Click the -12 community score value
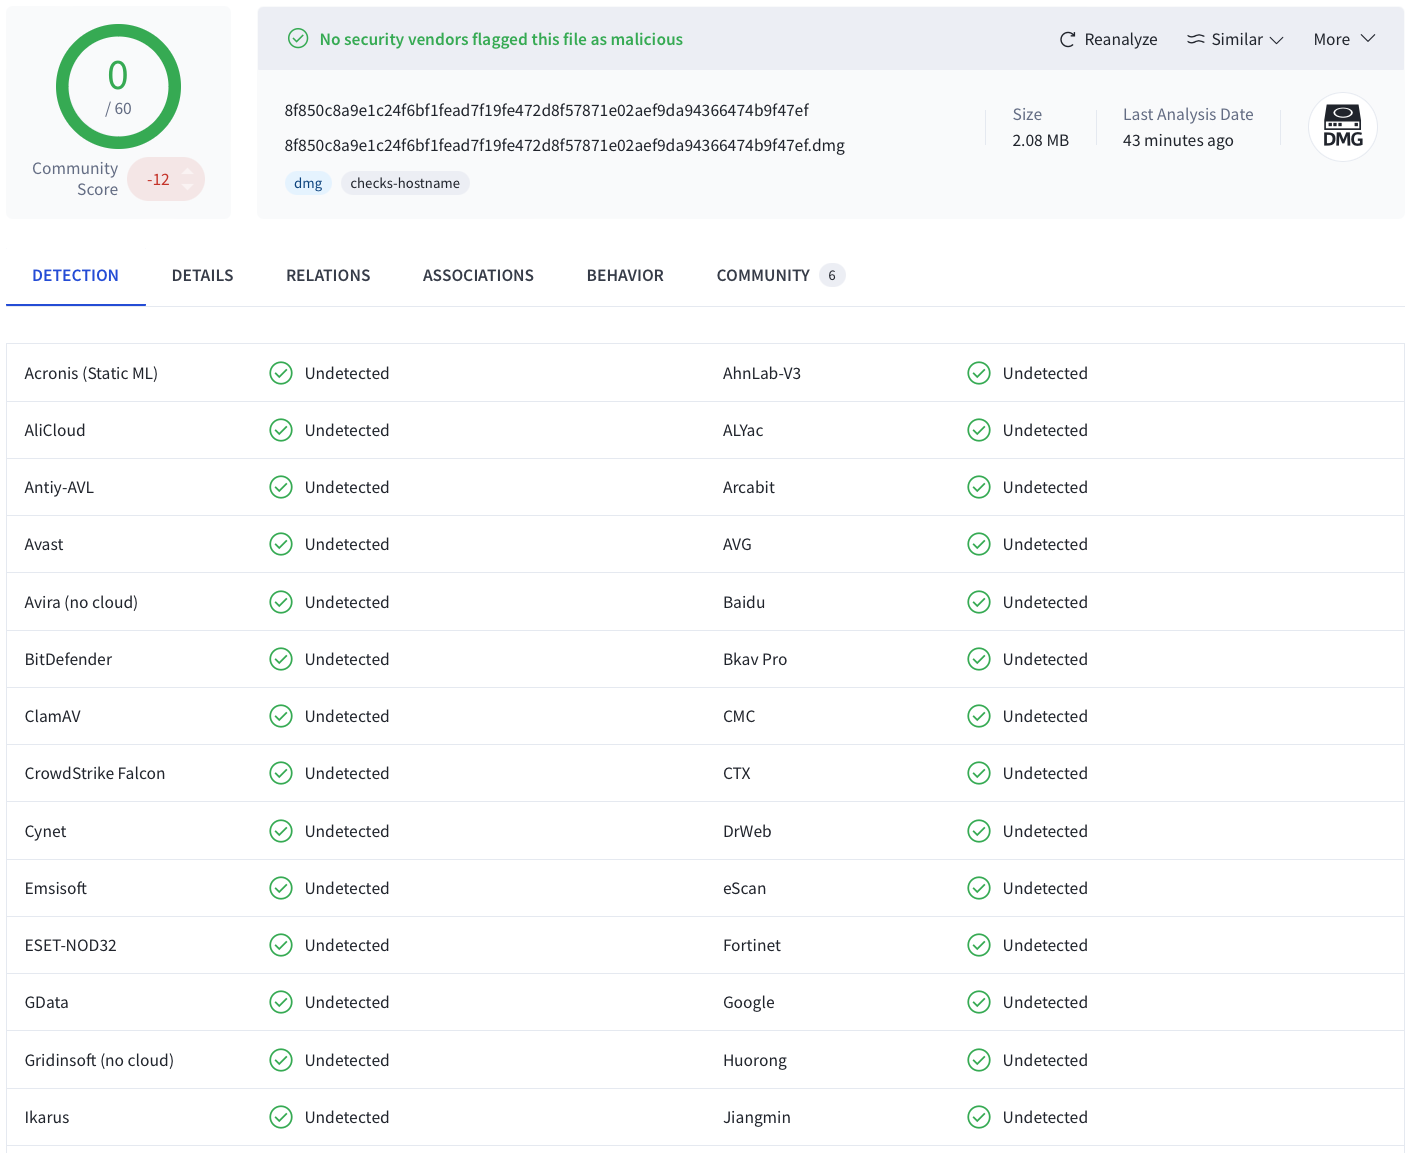 click(158, 179)
